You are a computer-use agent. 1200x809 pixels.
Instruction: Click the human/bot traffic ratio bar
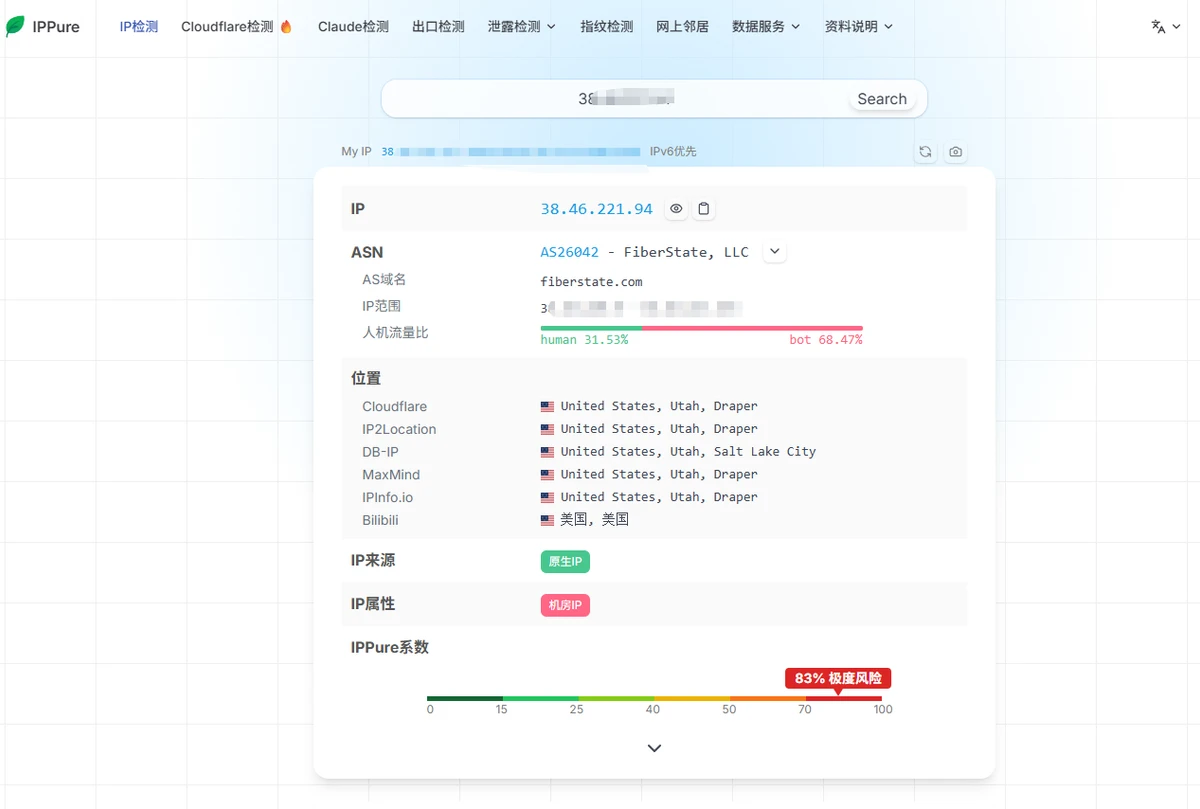[x=701, y=328]
